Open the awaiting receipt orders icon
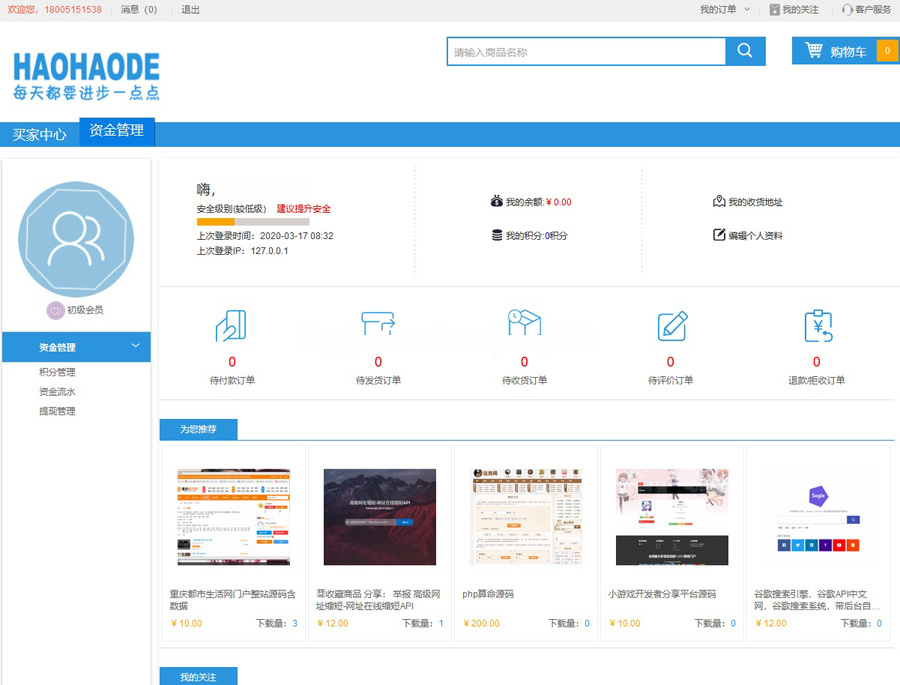The width and height of the screenshot is (900, 685). (524, 326)
